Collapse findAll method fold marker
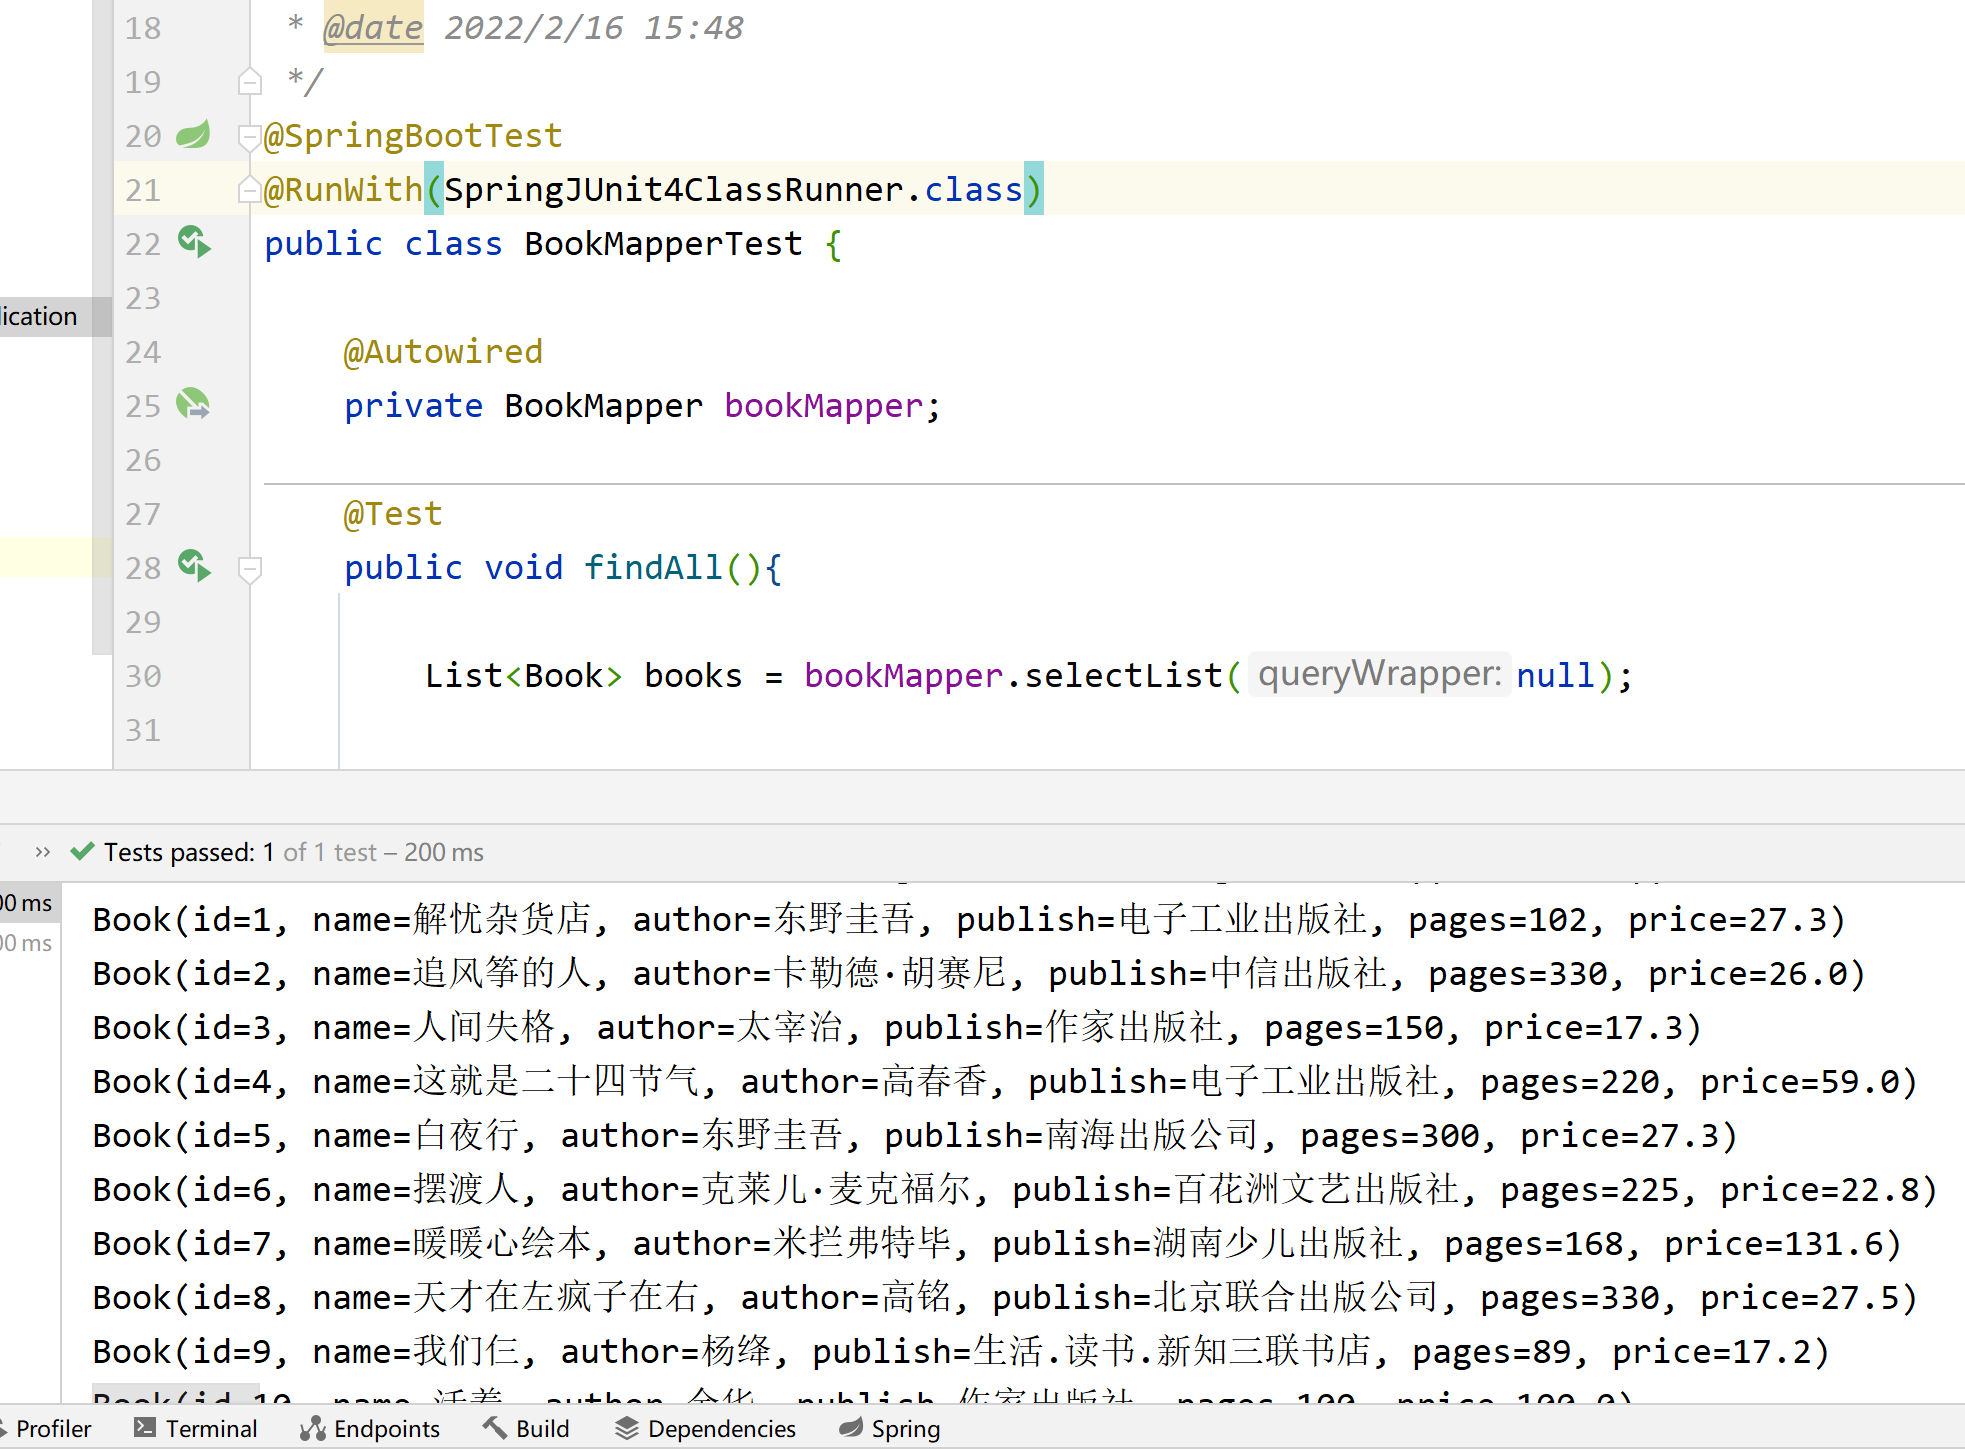The width and height of the screenshot is (1965, 1449). (250, 569)
